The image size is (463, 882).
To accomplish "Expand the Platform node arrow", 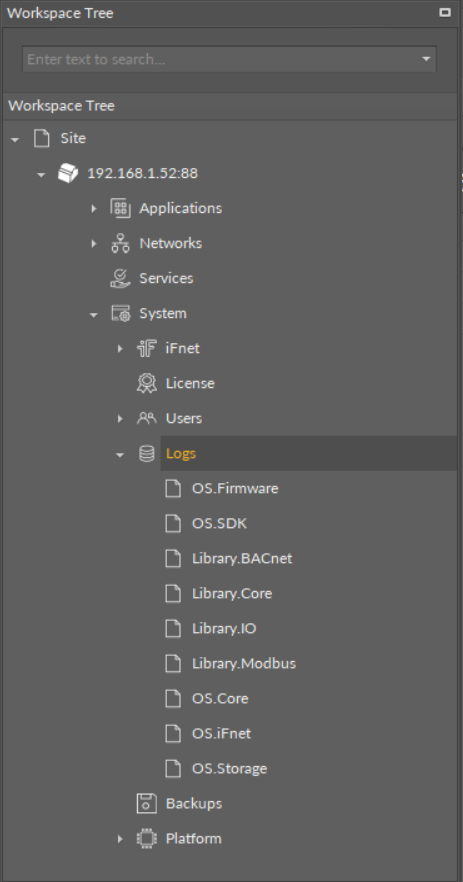I will (120, 839).
